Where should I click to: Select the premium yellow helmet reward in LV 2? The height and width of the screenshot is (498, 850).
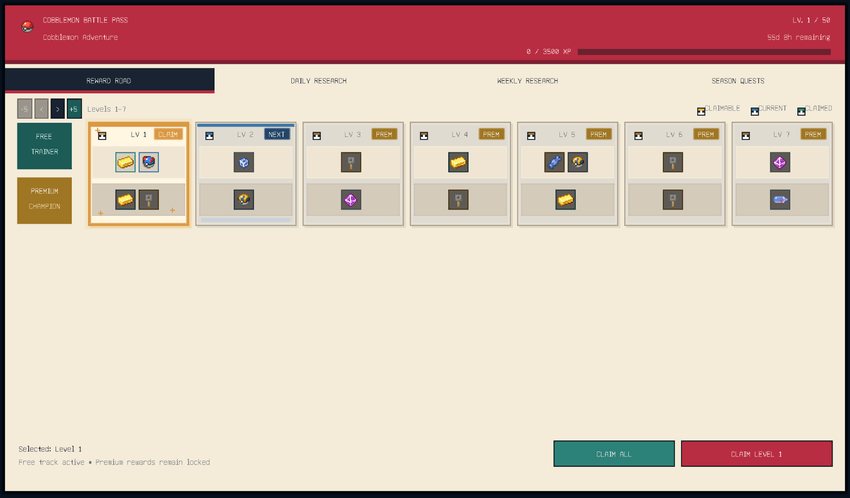pyautogui.click(x=244, y=199)
